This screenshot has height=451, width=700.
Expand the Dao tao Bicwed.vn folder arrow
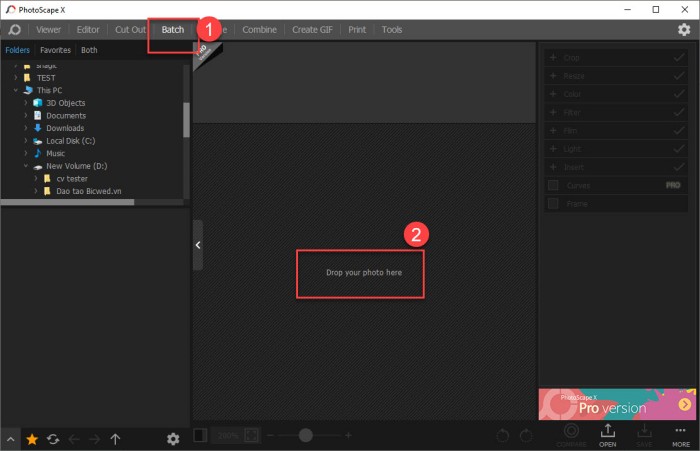(36, 191)
